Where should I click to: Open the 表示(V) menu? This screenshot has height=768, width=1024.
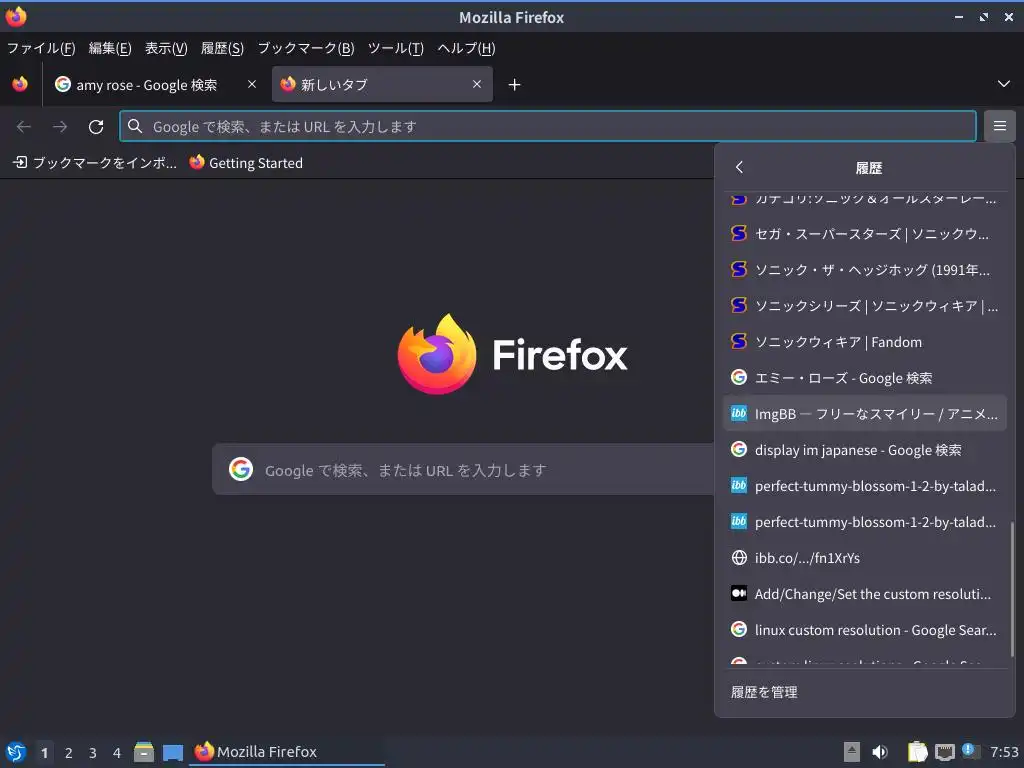tap(166, 48)
